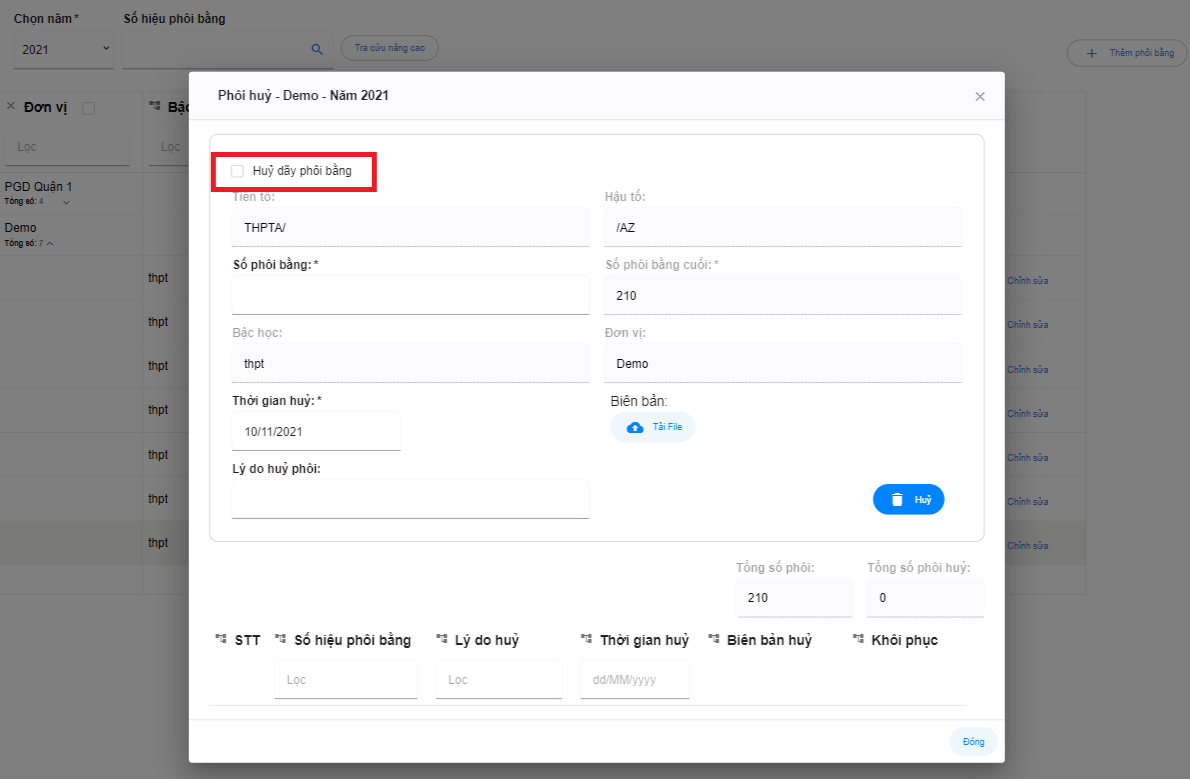Click column menu icon beside Thời gian huỷ
Image resolution: width=1190 pixels, height=779 pixels.
(586, 640)
